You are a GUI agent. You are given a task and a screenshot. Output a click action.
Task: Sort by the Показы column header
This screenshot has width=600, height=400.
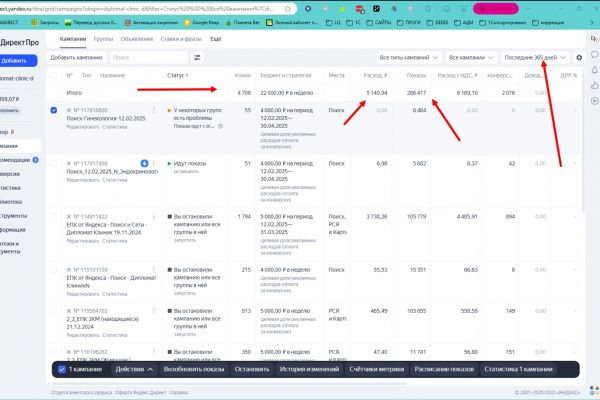[416, 75]
